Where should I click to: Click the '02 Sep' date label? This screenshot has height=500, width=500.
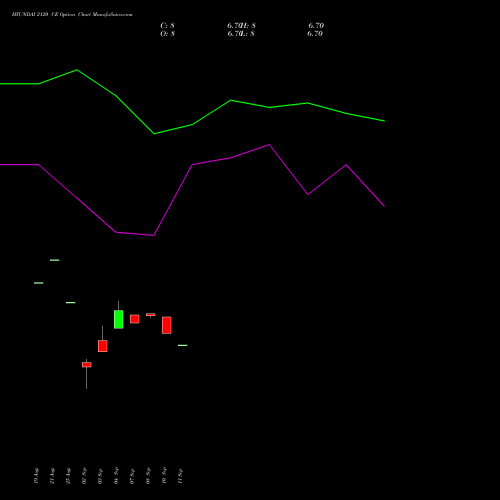click(84, 476)
